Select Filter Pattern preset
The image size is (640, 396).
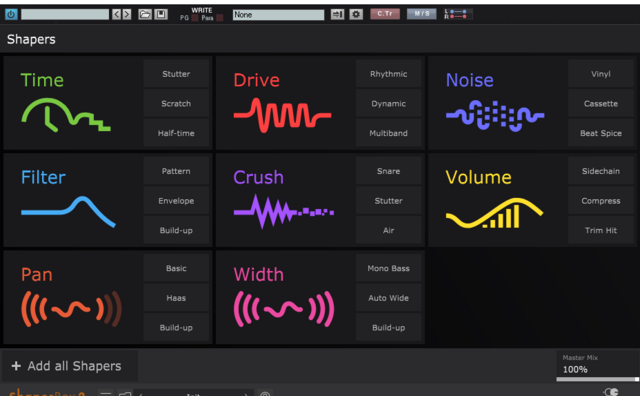click(x=176, y=171)
